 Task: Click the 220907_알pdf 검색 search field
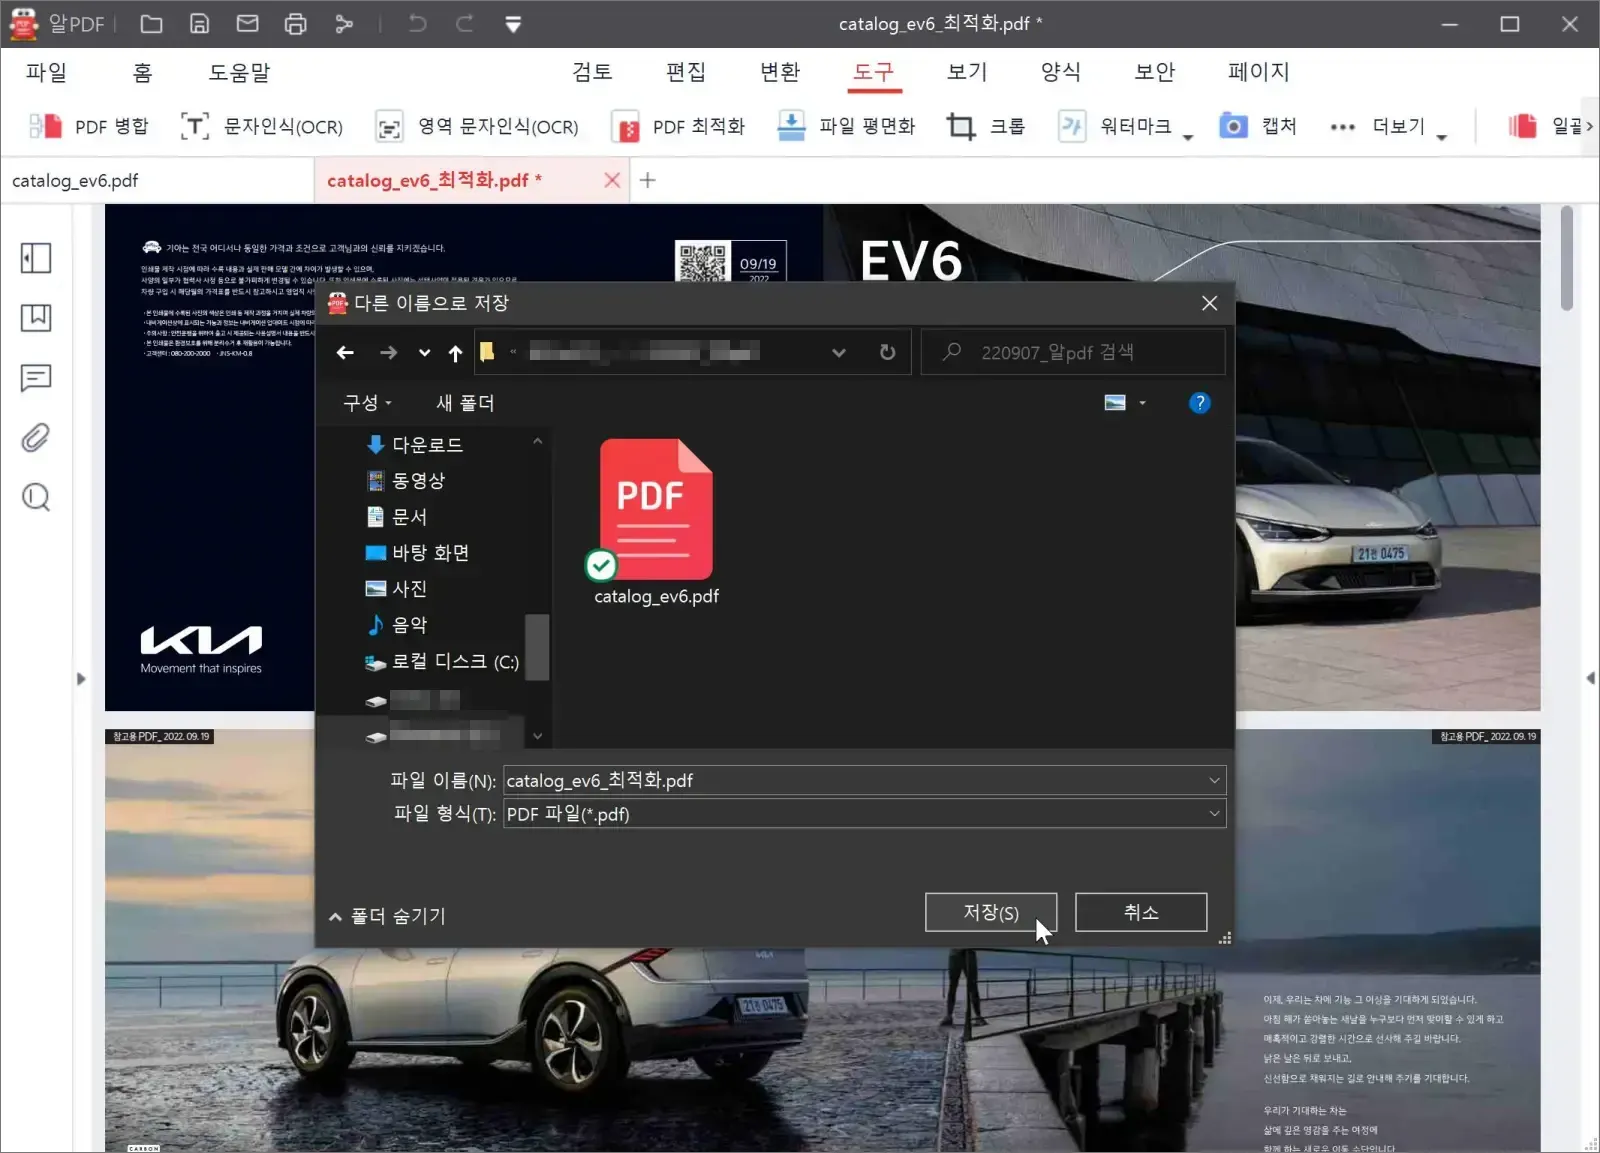tap(1072, 352)
